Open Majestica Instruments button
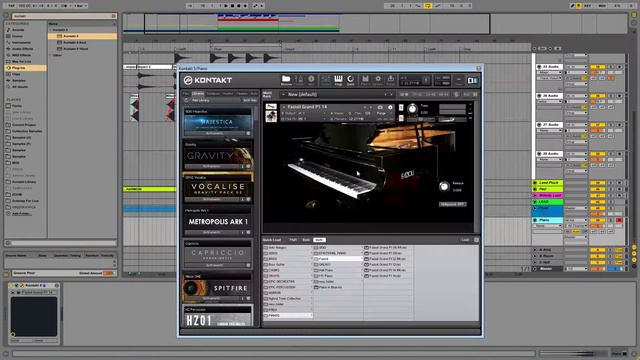 click(214, 133)
